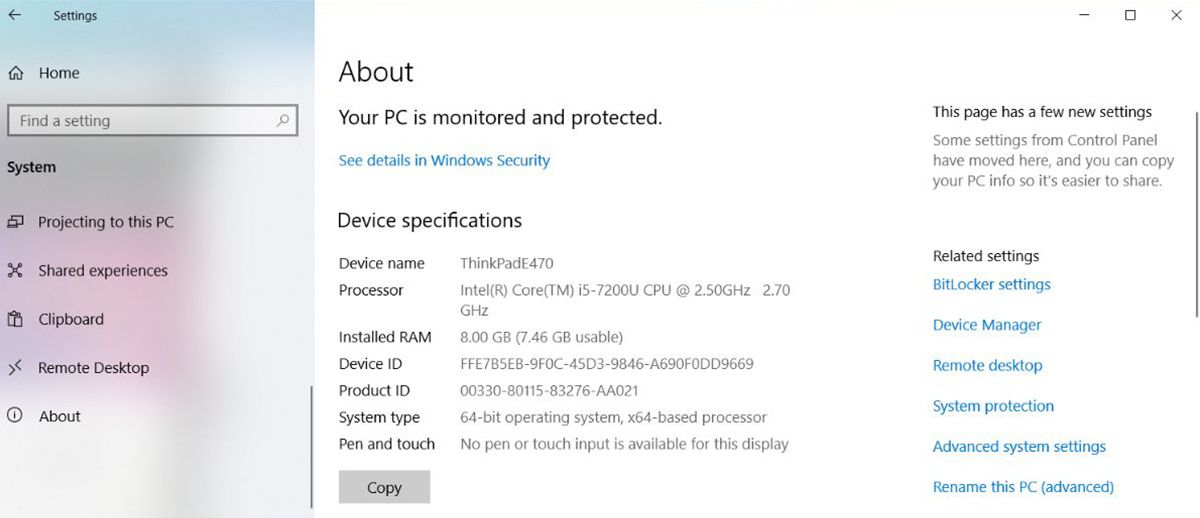The image size is (1200, 518).
Task: Open Shared experiences settings page
Action: tap(103, 270)
